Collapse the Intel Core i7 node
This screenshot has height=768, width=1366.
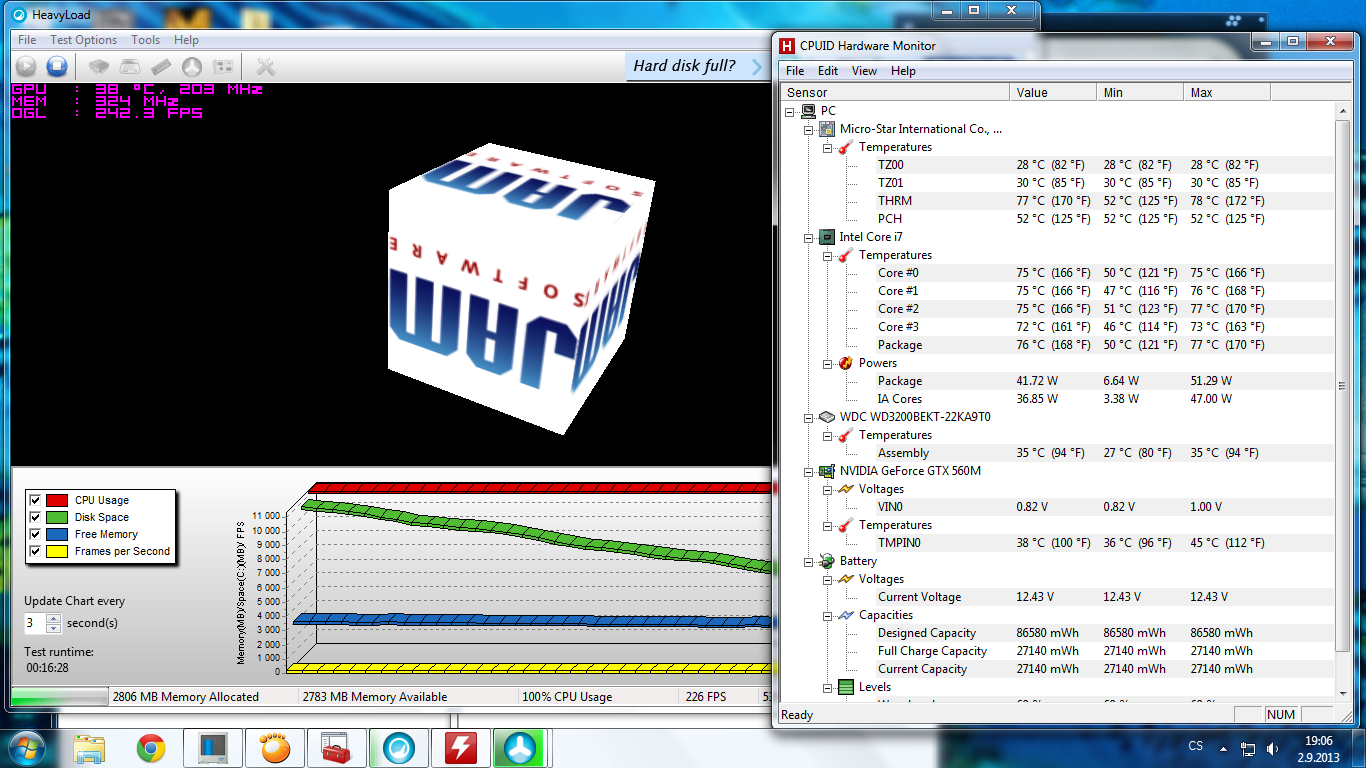click(x=809, y=237)
